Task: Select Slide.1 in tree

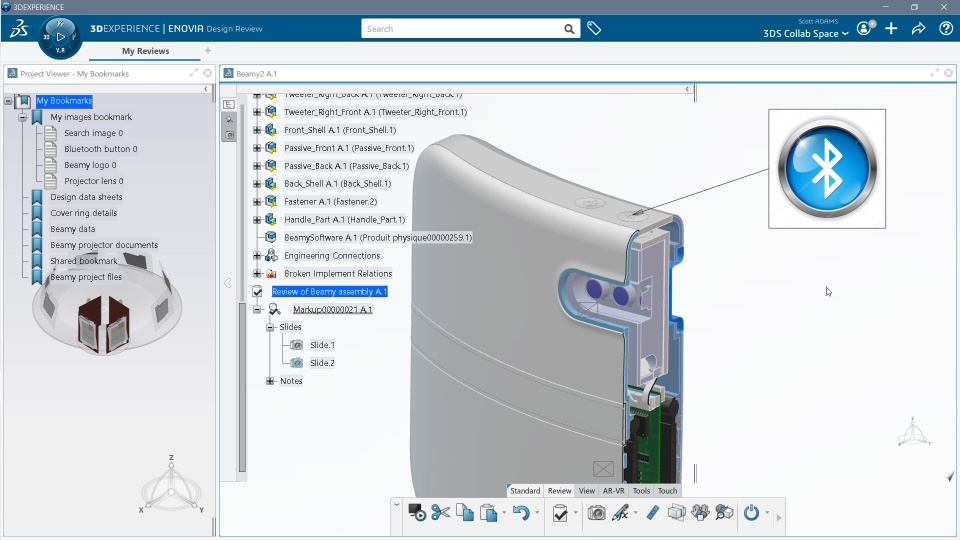Action: 322,345
